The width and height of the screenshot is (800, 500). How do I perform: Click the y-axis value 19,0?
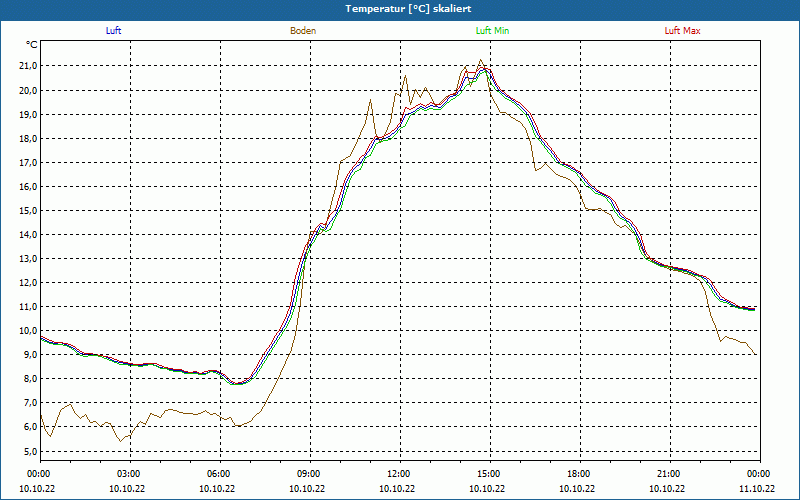[28, 114]
